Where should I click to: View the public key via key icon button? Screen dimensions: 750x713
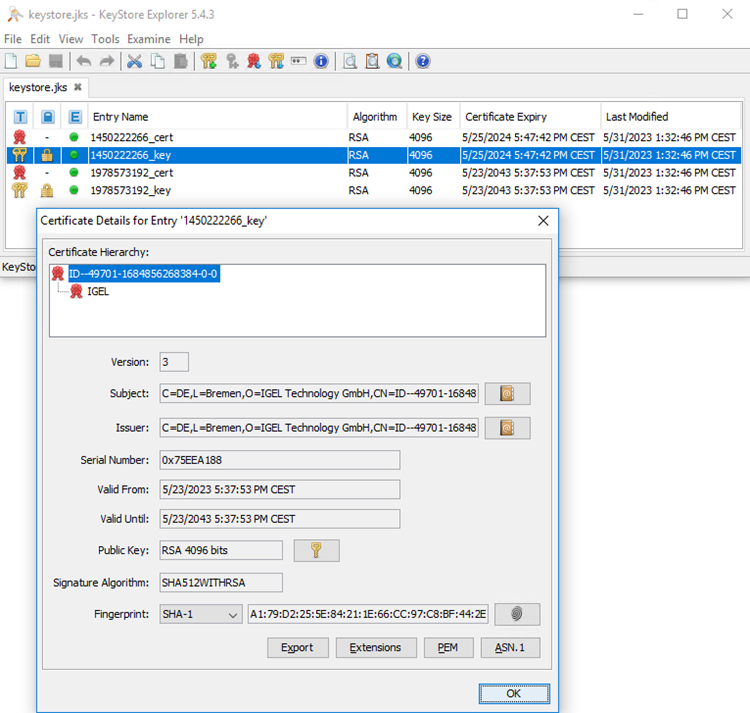tap(316, 550)
